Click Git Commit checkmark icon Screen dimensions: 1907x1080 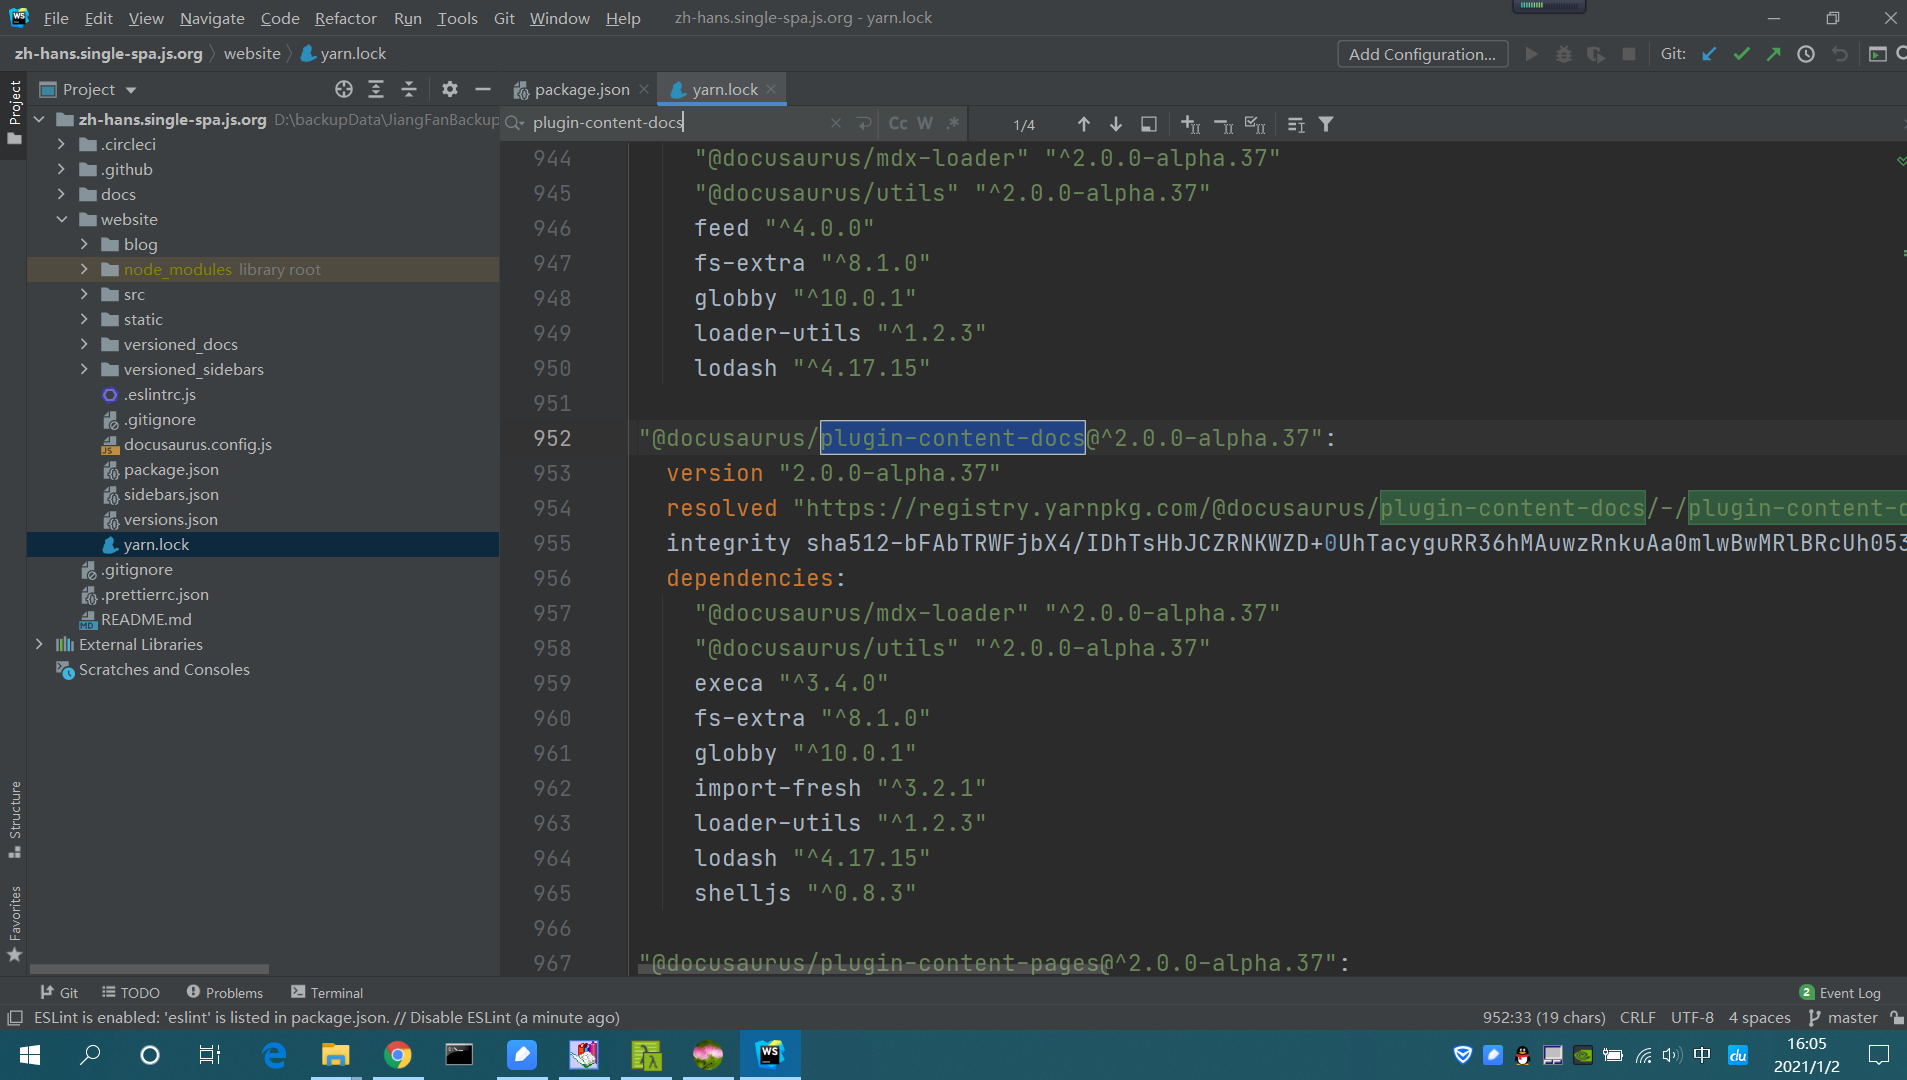1741,54
